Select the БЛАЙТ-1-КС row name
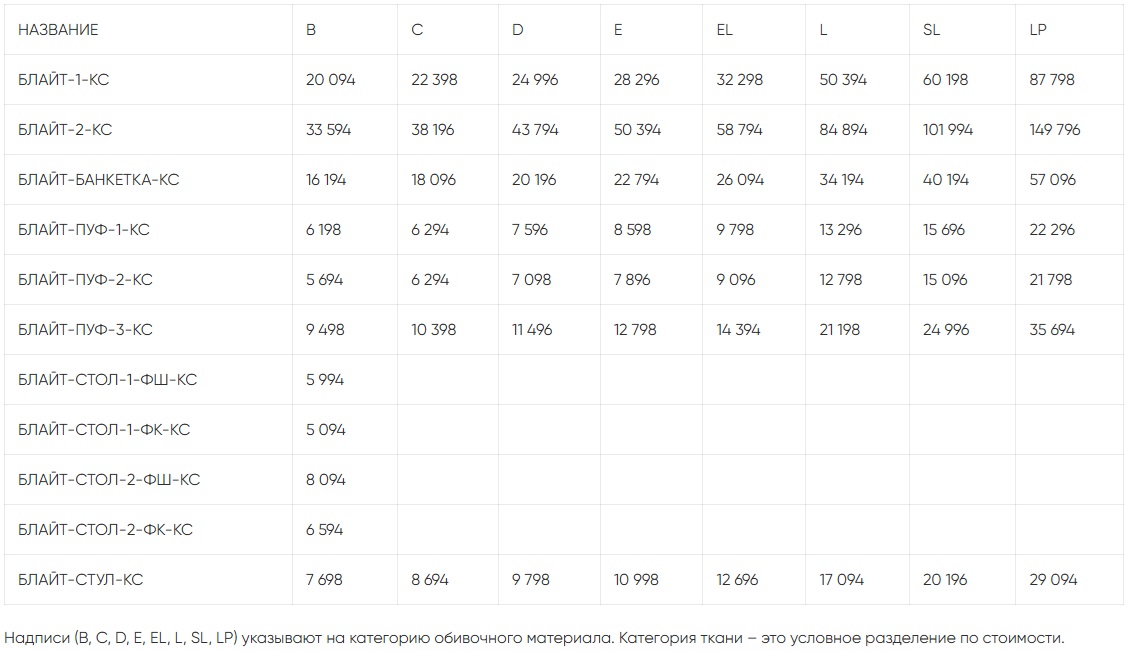The height and width of the screenshot is (651, 1130). pos(64,80)
